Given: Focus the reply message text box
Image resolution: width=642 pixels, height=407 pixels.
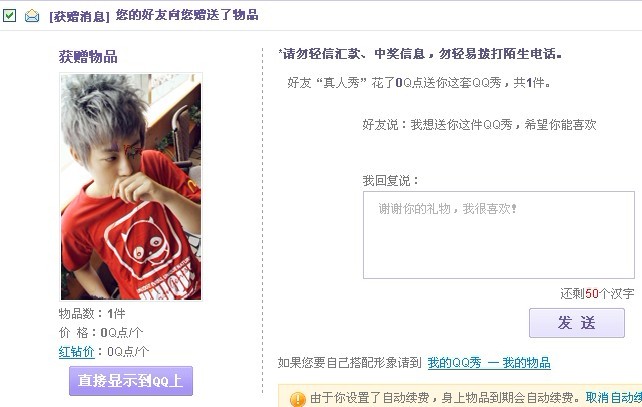Looking at the screenshot, I should coord(499,235).
